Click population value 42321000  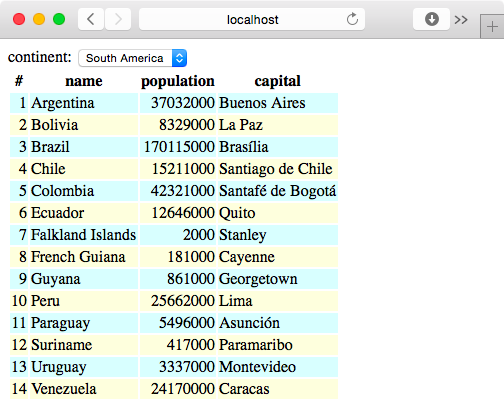[178, 191]
